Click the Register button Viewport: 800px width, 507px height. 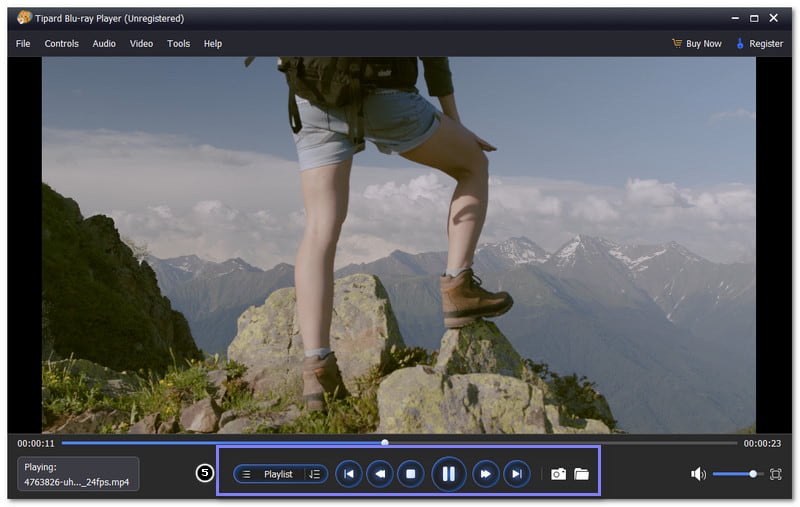(766, 44)
